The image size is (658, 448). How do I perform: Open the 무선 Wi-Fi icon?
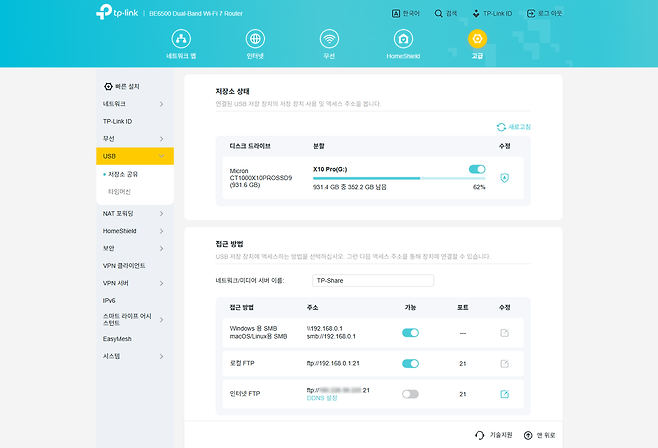(329, 39)
